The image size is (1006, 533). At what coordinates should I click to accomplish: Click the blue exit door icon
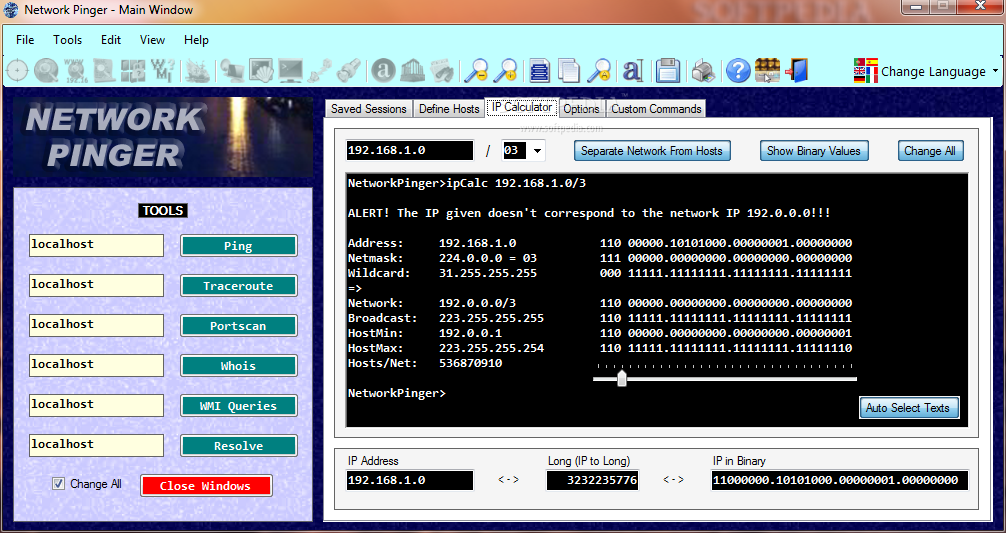[x=796, y=71]
